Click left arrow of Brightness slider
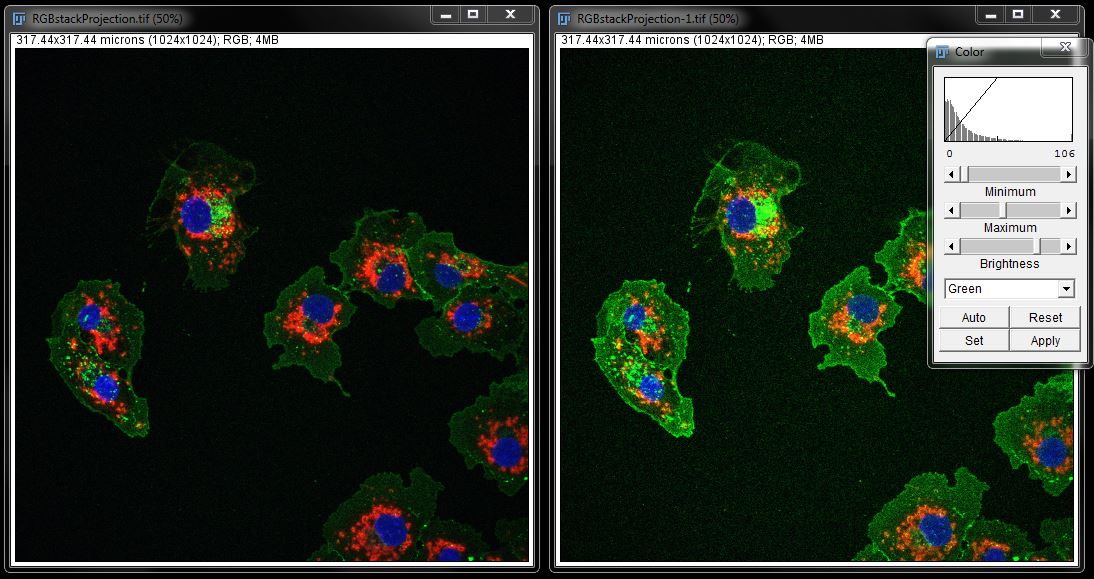This screenshot has height=579, width=1094. click(x=952, y=246)
